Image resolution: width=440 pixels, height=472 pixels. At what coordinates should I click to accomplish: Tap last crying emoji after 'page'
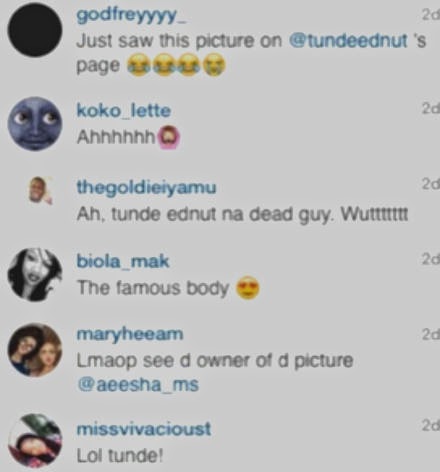tap(214, 66)
